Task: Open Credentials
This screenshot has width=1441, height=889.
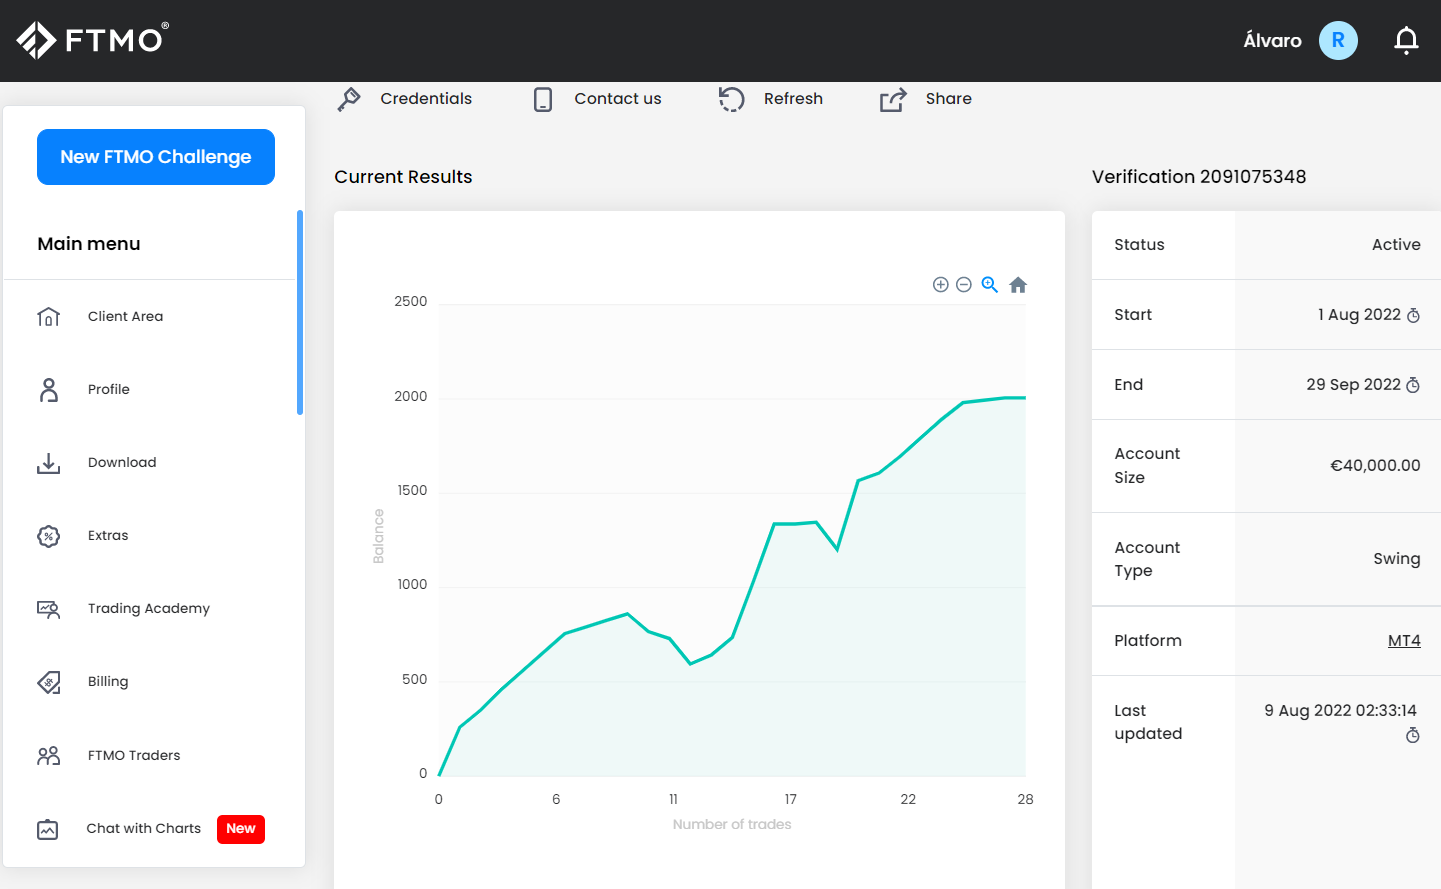Action: click(405, 99)
